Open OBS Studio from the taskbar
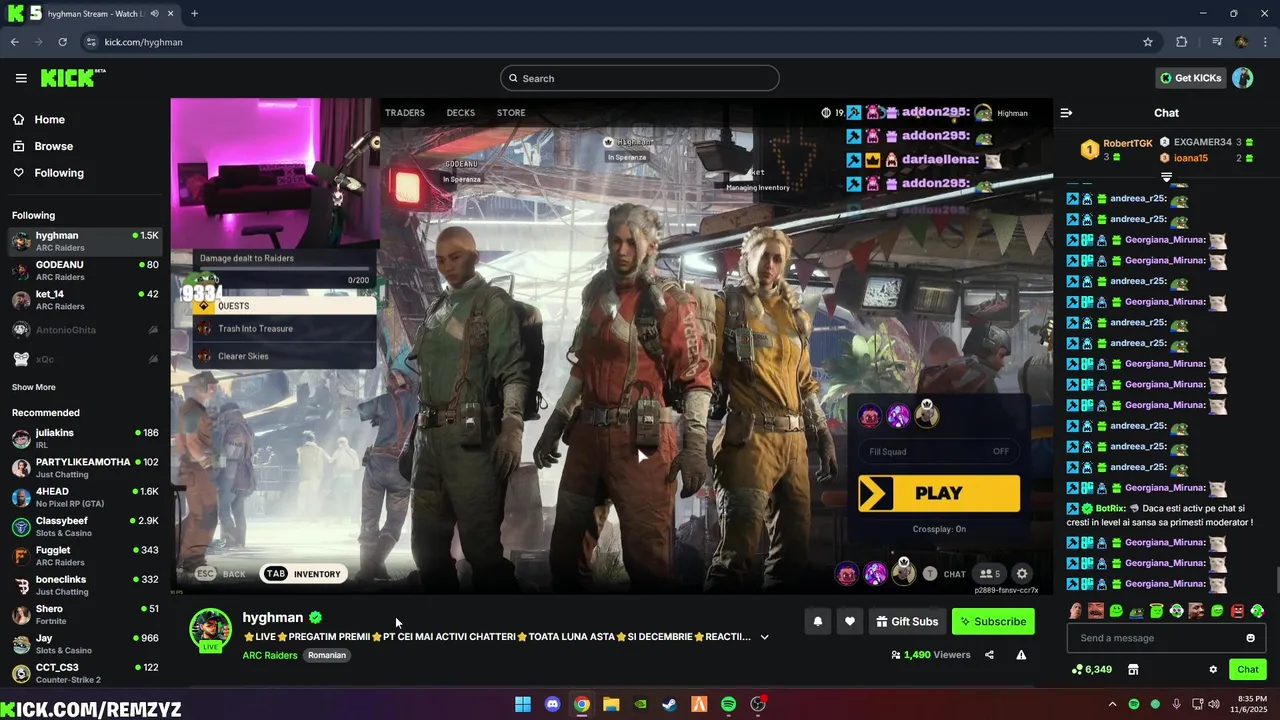 click(758, 704)
